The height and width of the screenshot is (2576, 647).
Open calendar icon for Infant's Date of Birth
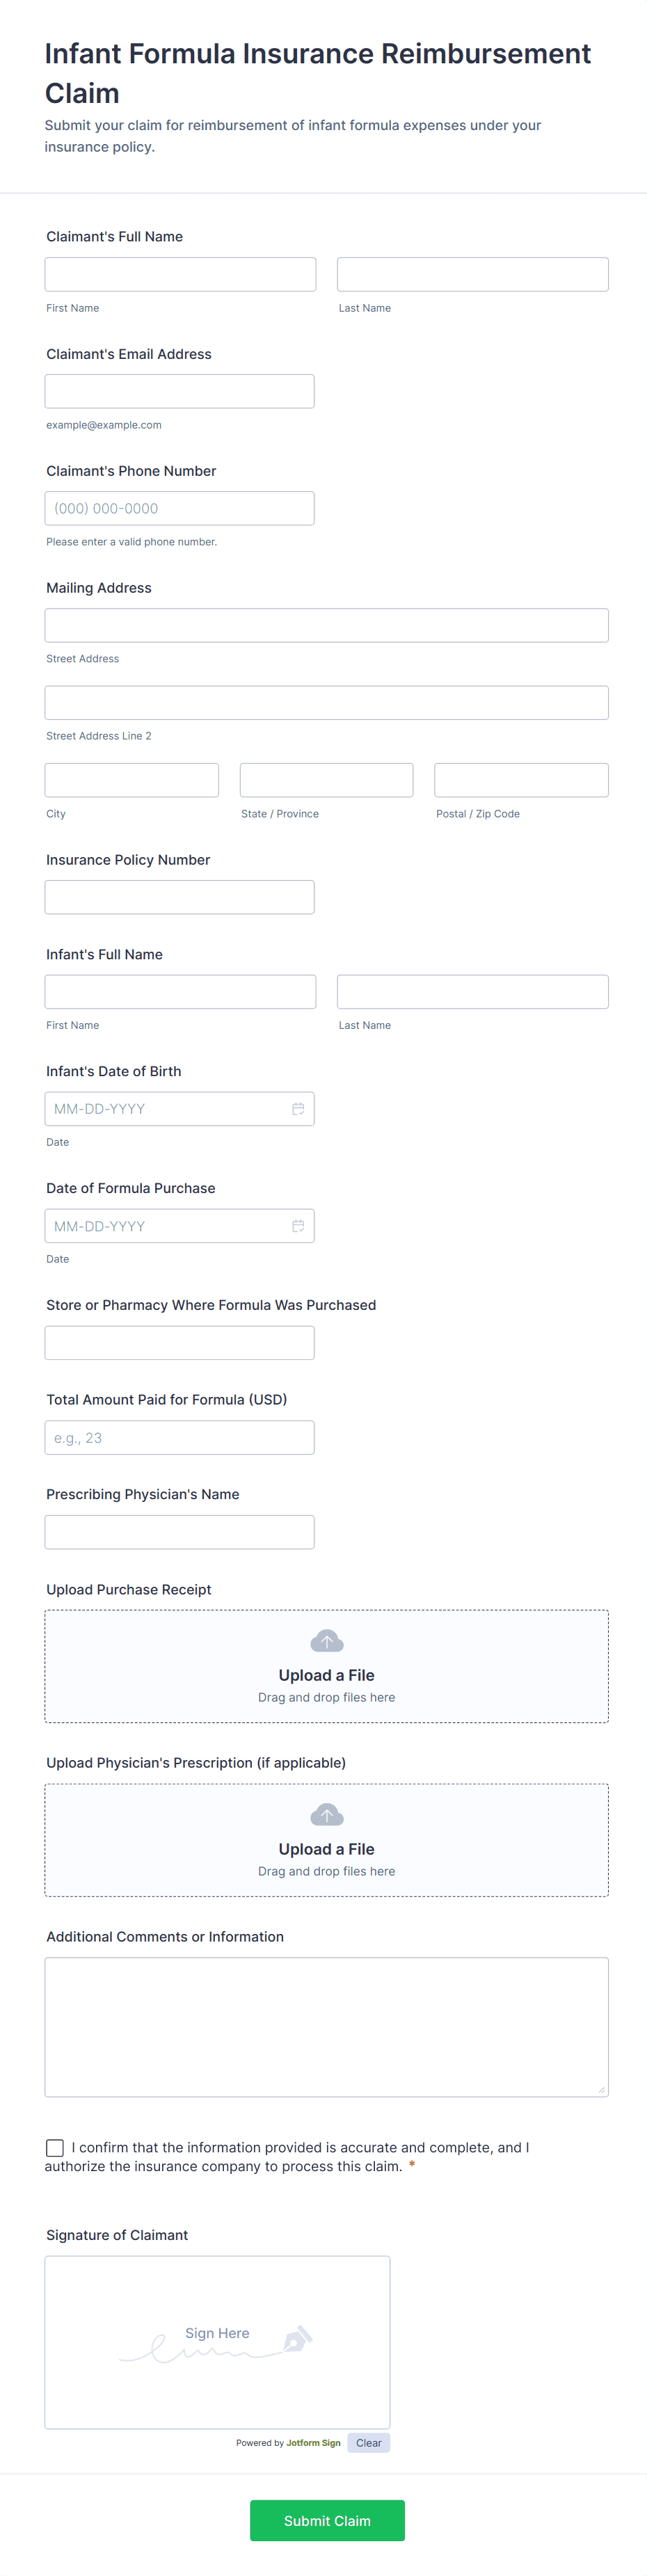(x=298, y=1109)
